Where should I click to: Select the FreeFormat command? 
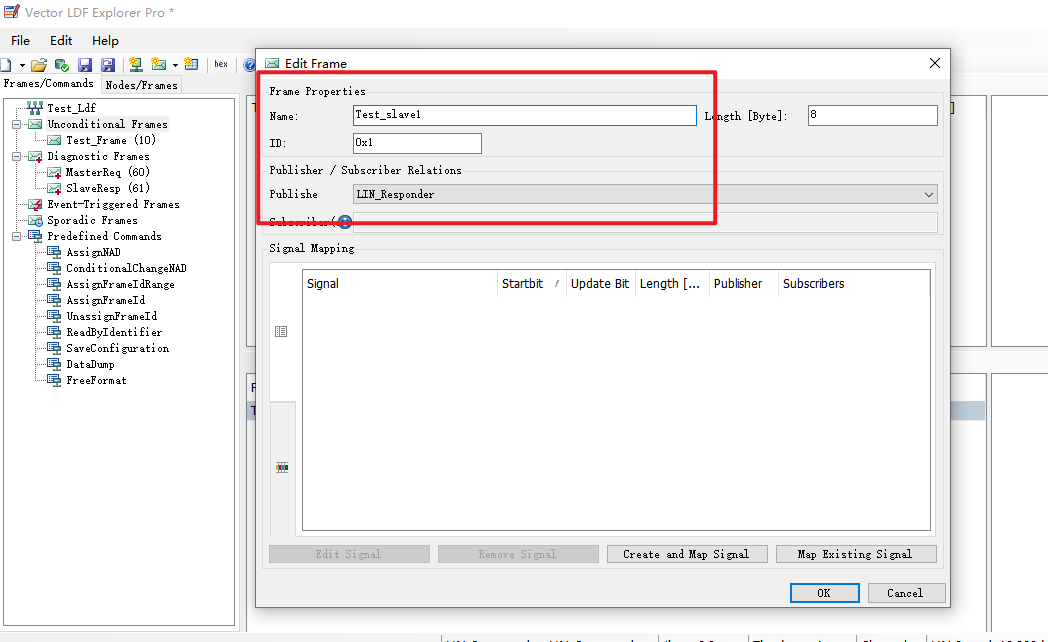click(96, 381)
